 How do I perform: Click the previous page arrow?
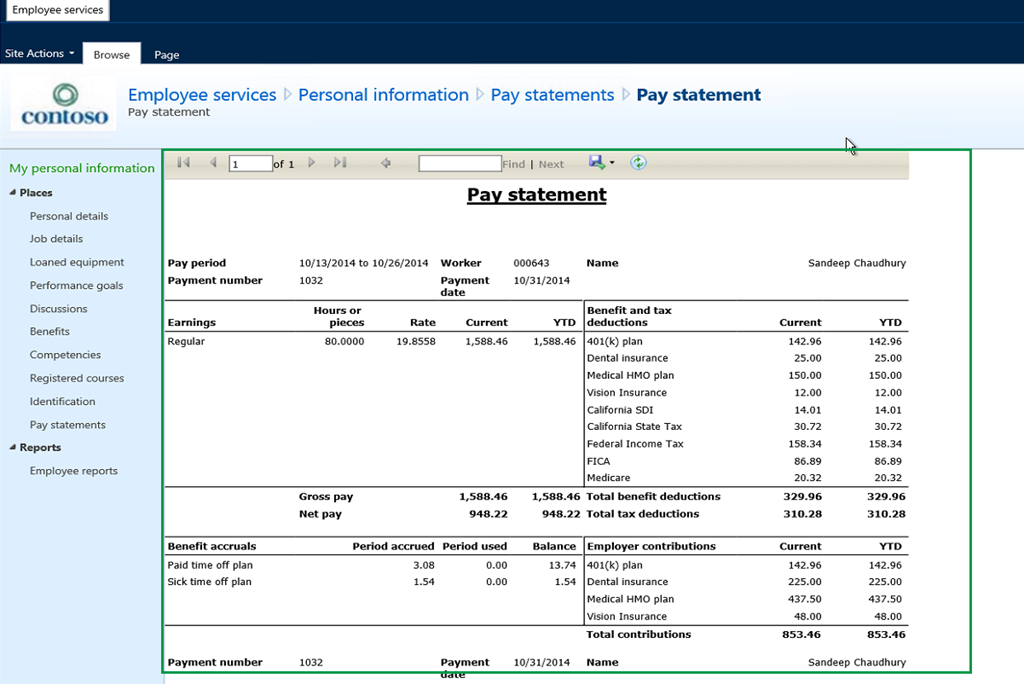point(212,163)
